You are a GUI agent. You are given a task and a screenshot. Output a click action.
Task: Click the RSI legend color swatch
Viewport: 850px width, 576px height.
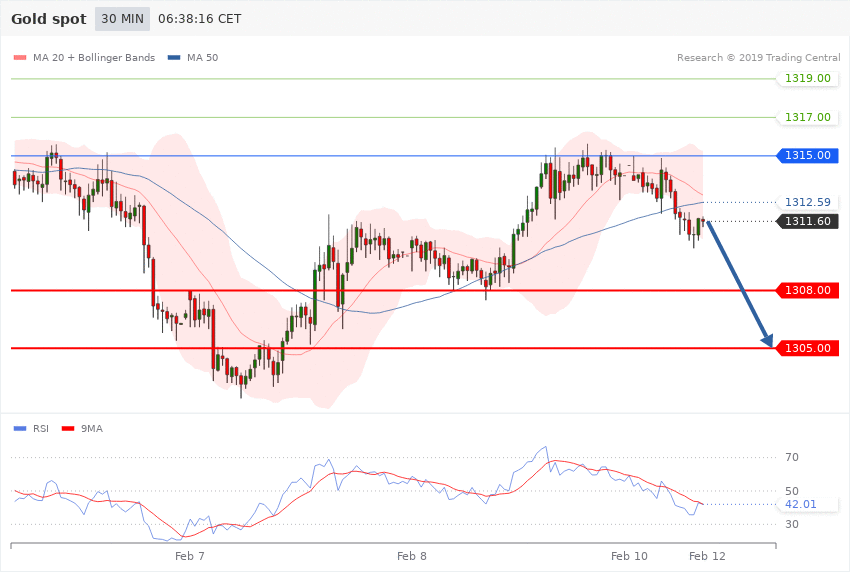pyautogui.click(x=20, y=429)
